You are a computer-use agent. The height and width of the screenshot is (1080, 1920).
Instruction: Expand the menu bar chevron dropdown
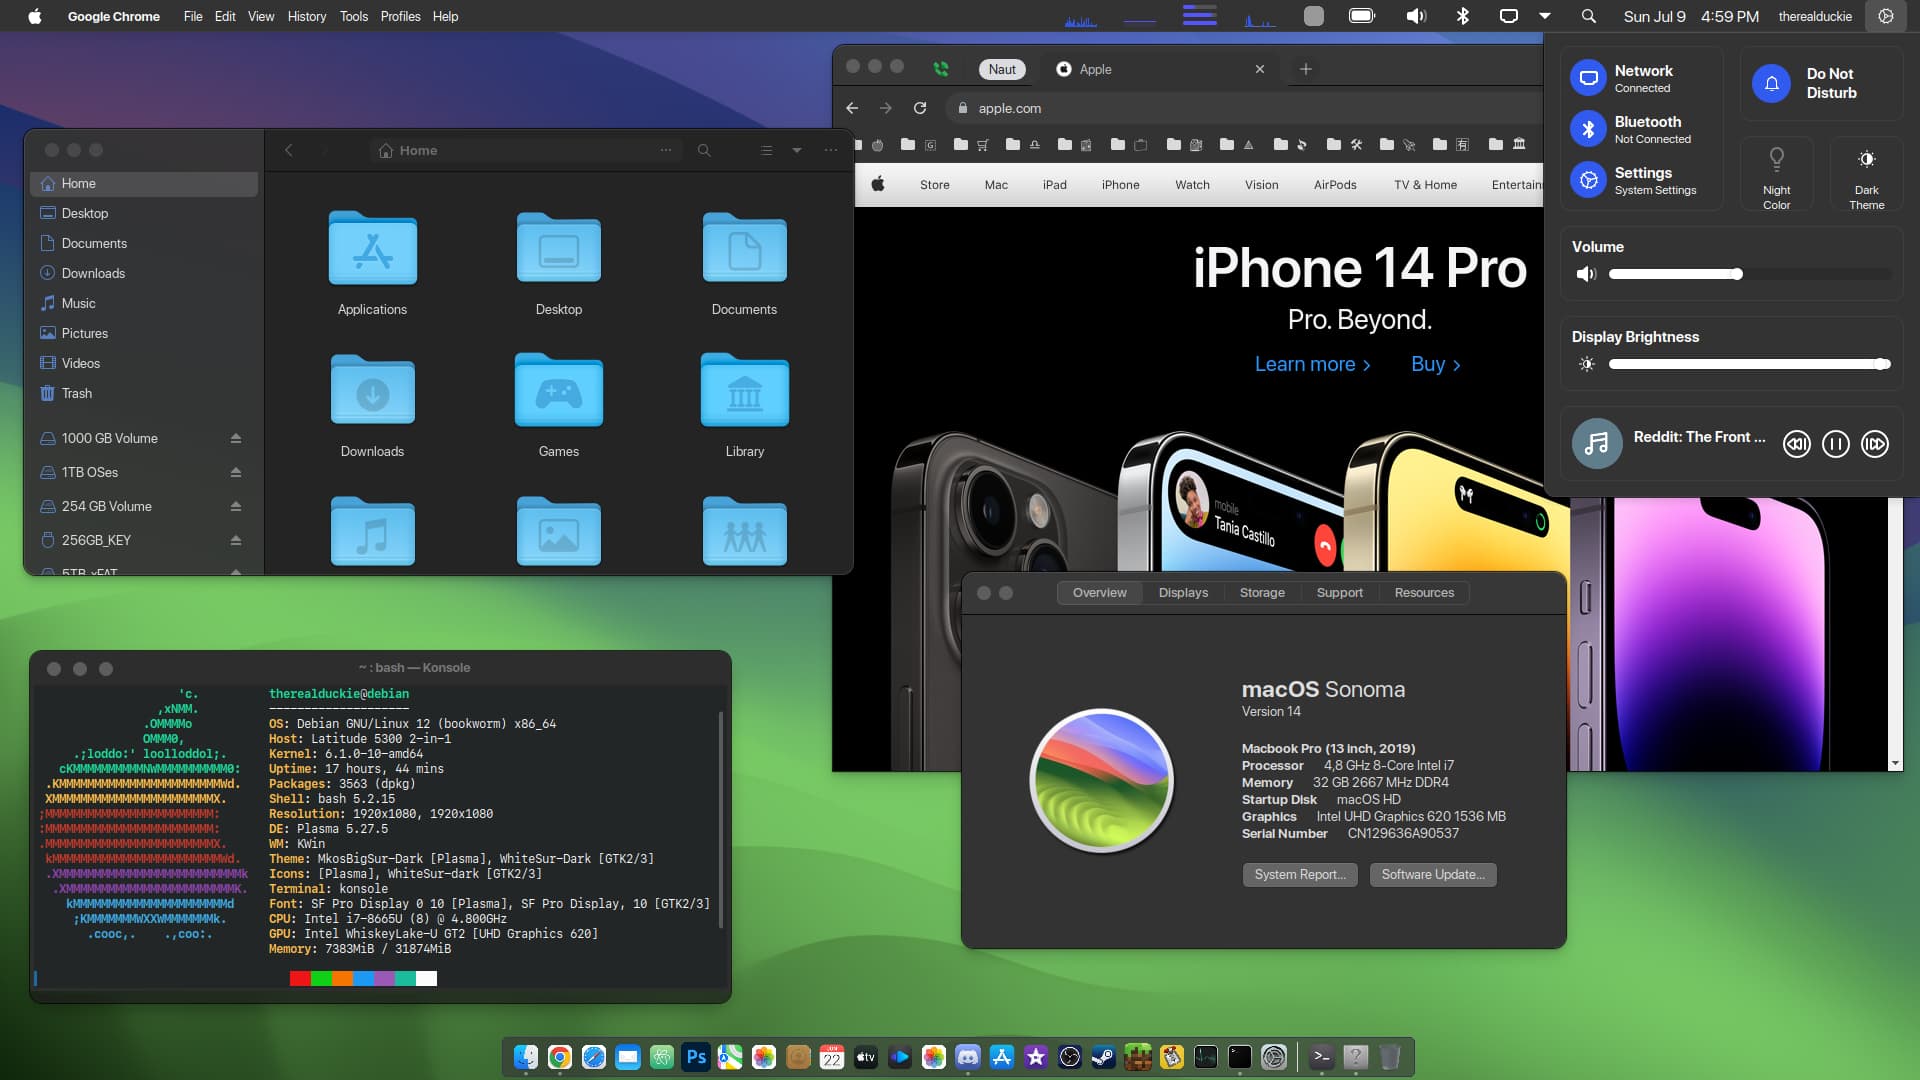[x=1545, y=16]
